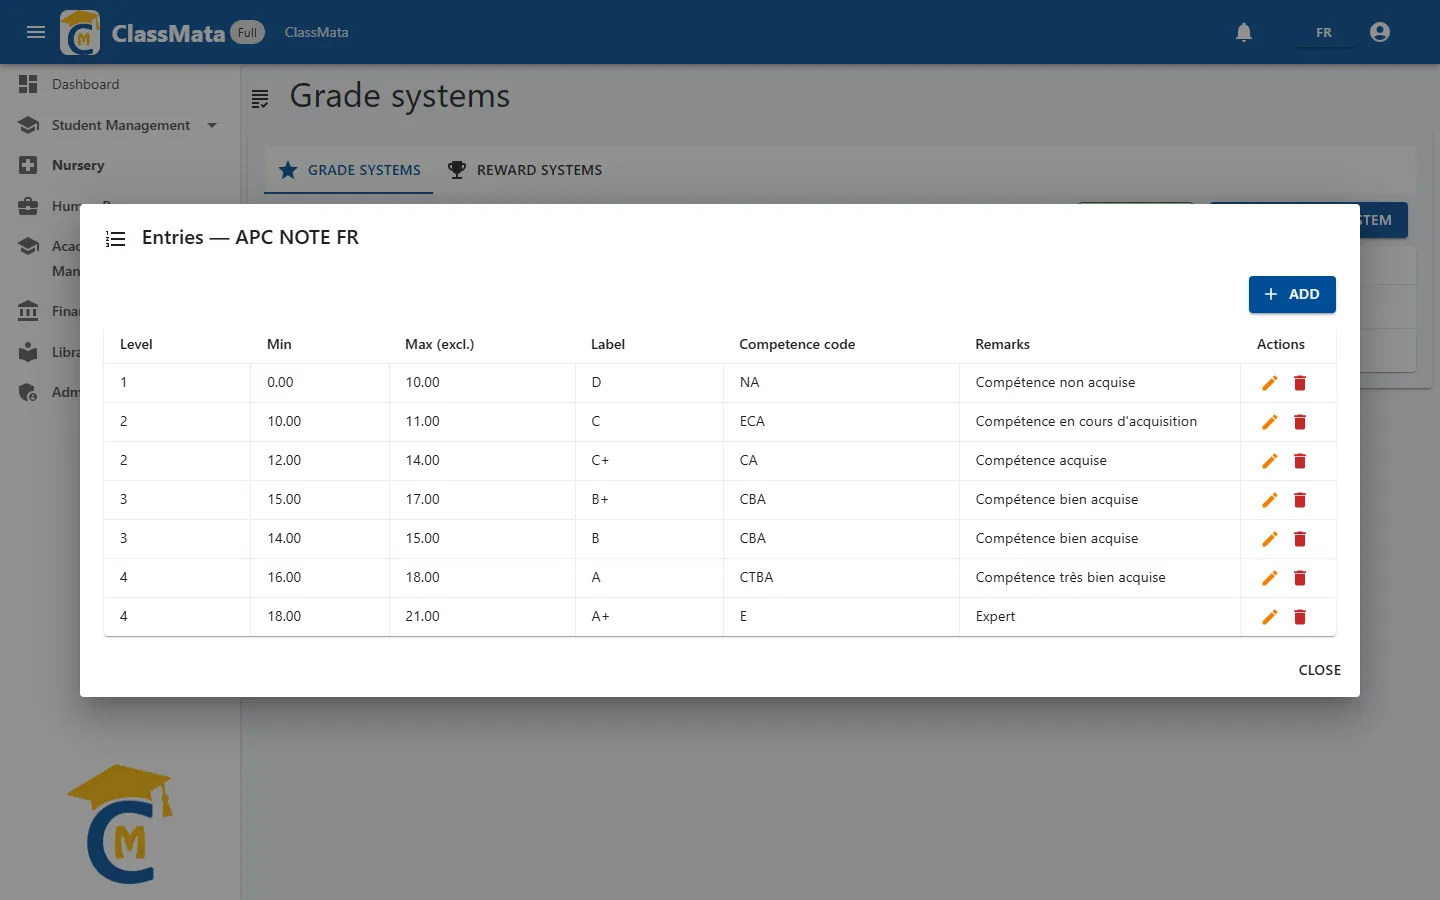Click the Max value 21.00 cell
The height and width of the screenshot is (900, 1440).
pos(482,616)
